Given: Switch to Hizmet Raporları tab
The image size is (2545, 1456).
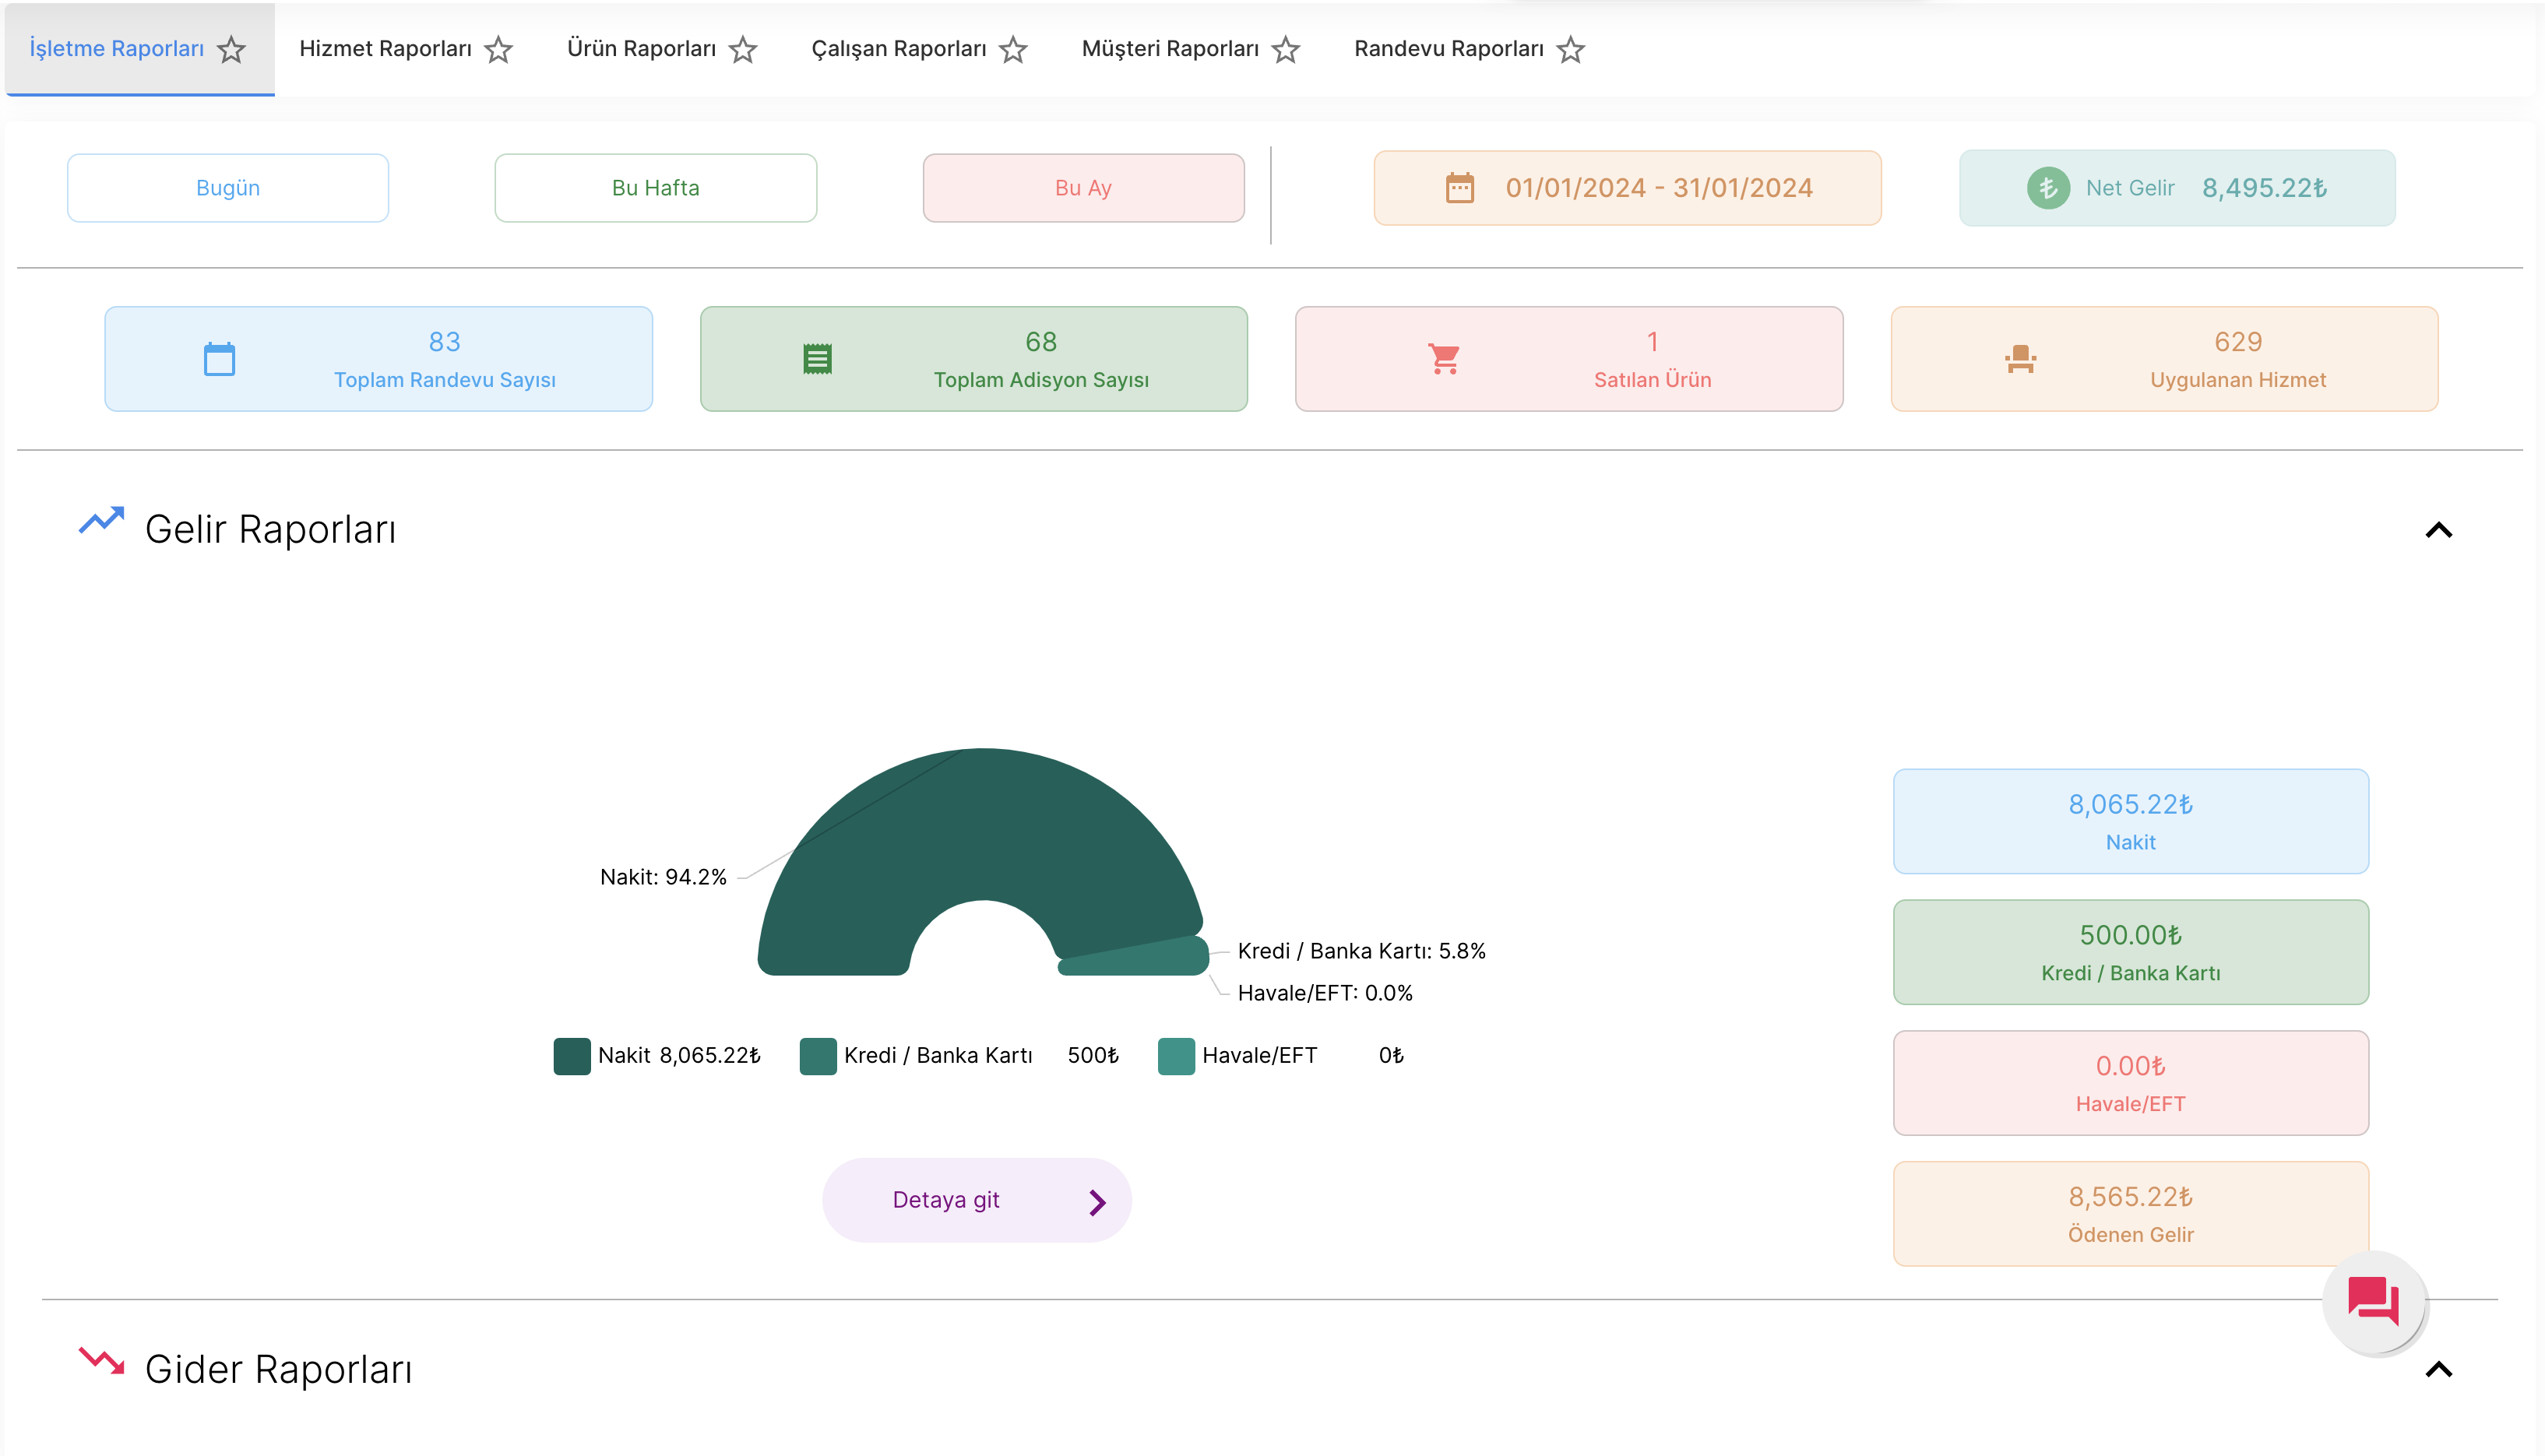Looking at the screenshot, I should [x=385, y=48].
